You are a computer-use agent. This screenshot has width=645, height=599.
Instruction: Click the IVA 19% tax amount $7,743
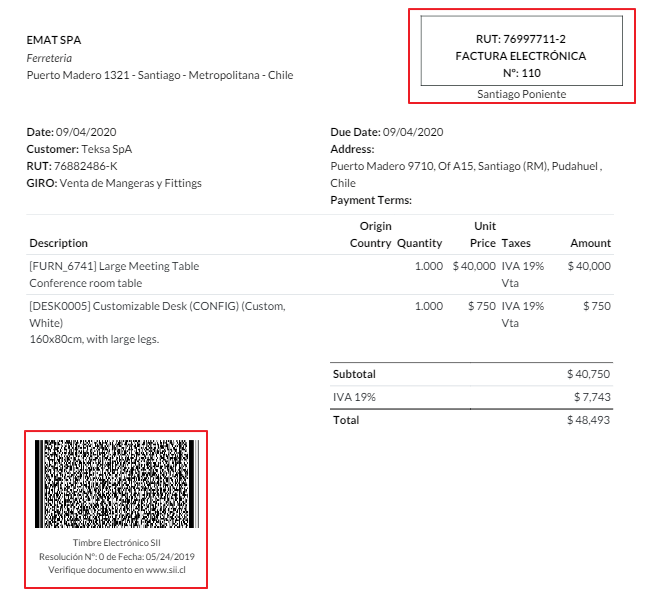coord(592,397)
